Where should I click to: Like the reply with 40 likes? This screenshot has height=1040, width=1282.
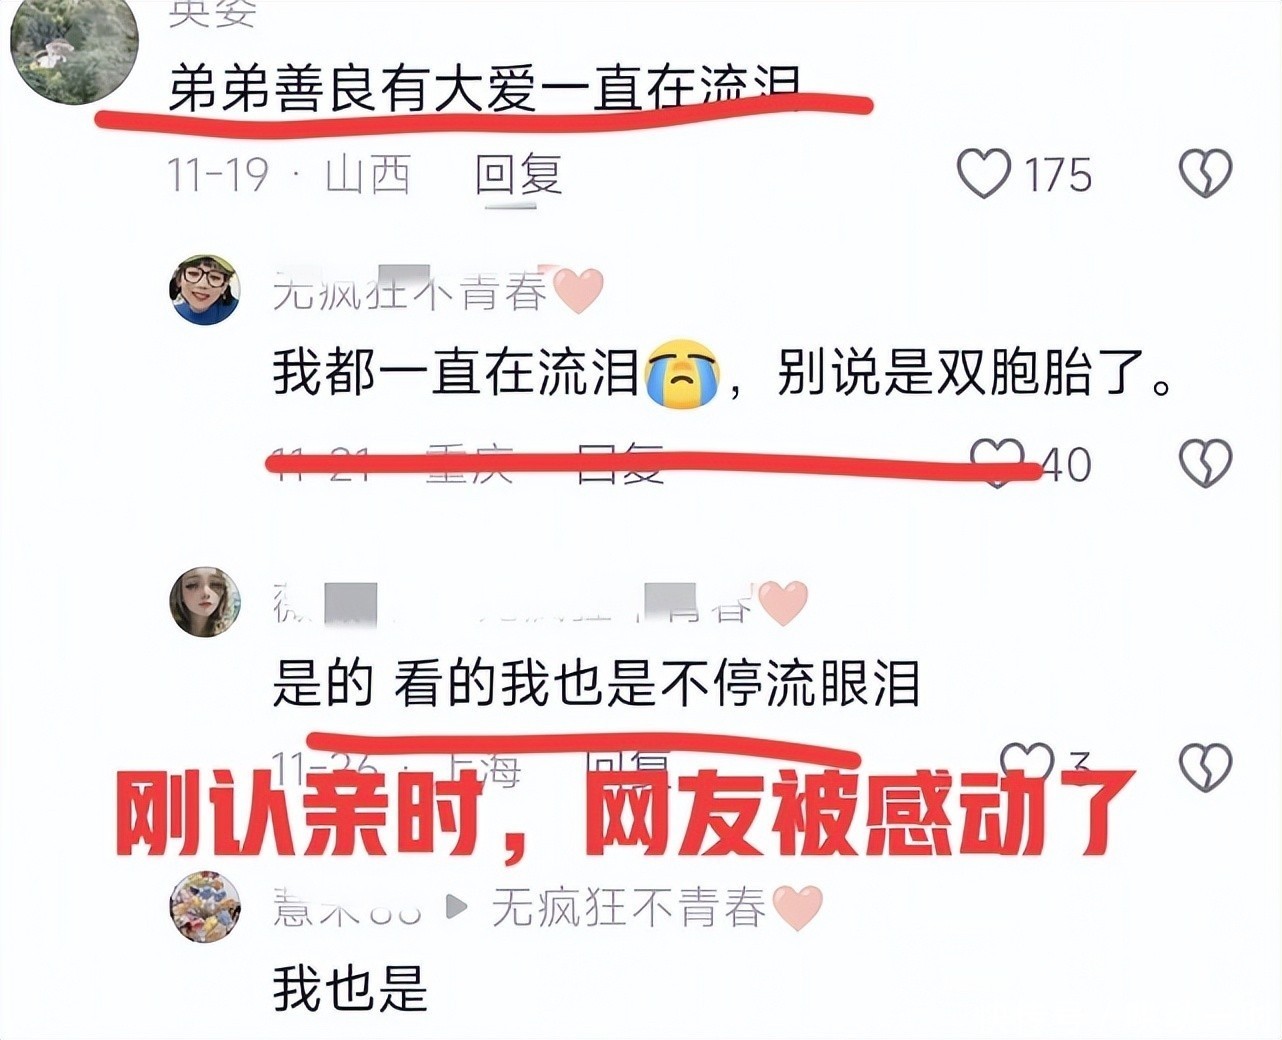coord(999,463)
